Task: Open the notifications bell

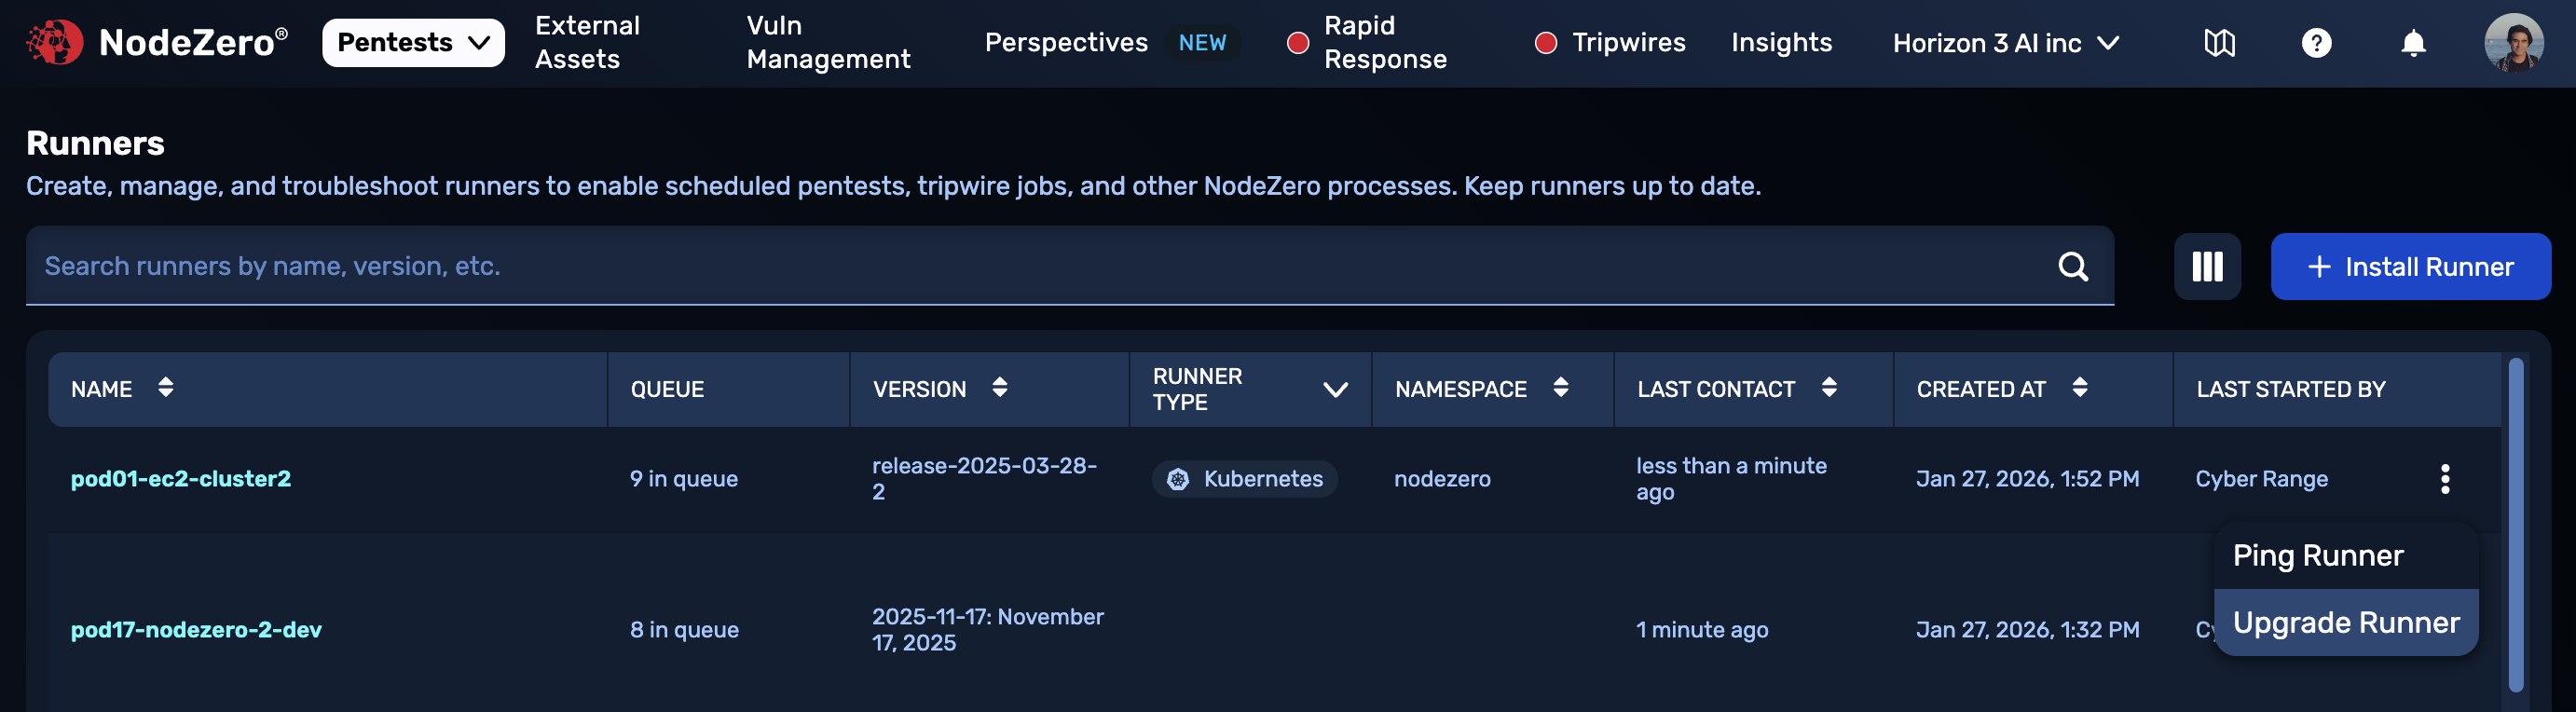Action: (2413, 43)
